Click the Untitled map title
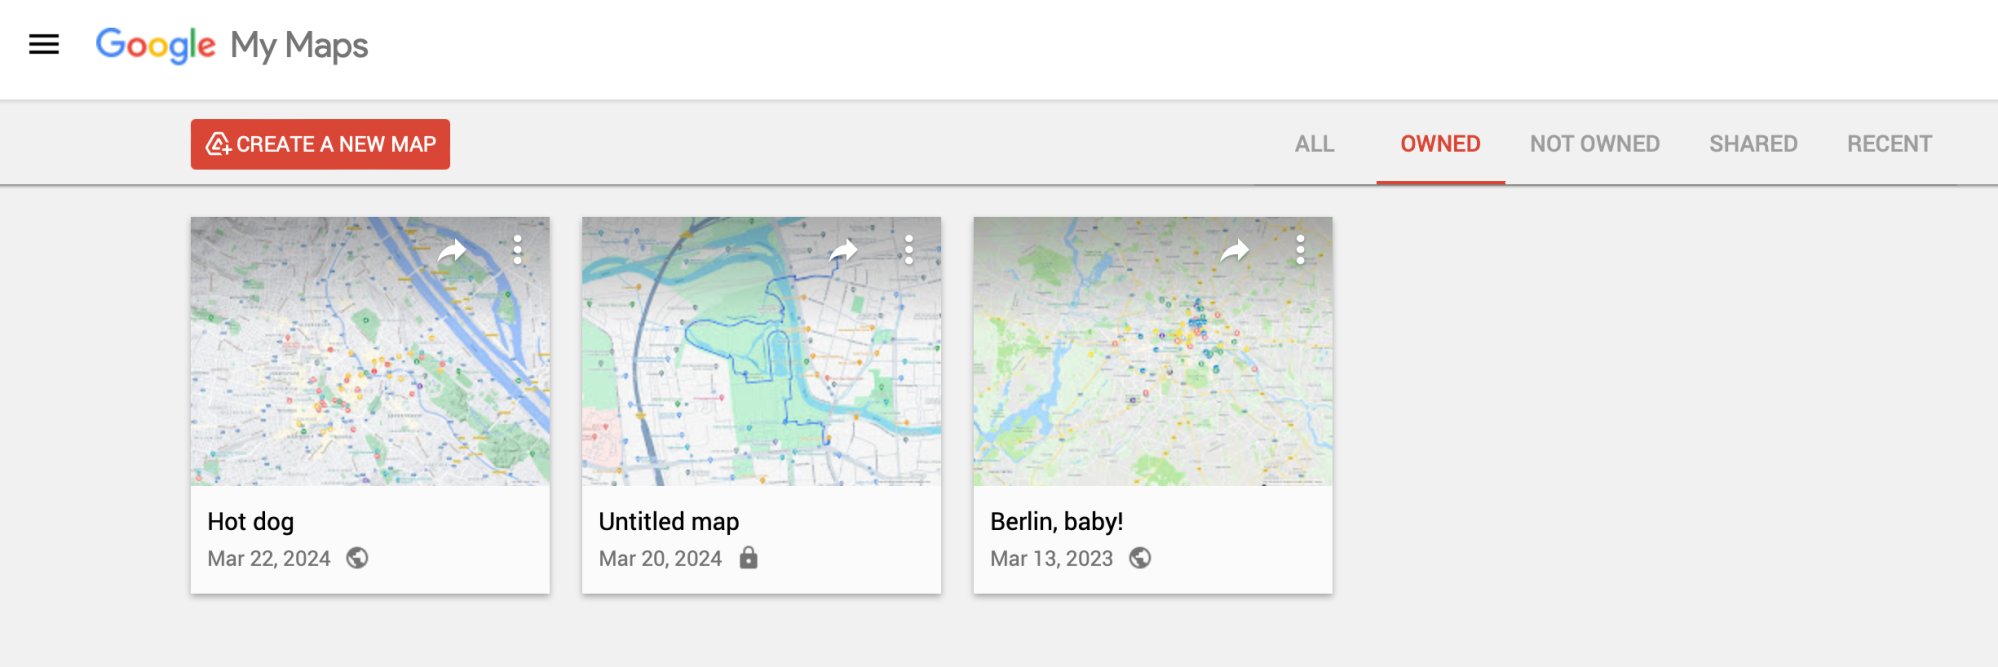Screen dimensions: 1998x667 (669, 521)
